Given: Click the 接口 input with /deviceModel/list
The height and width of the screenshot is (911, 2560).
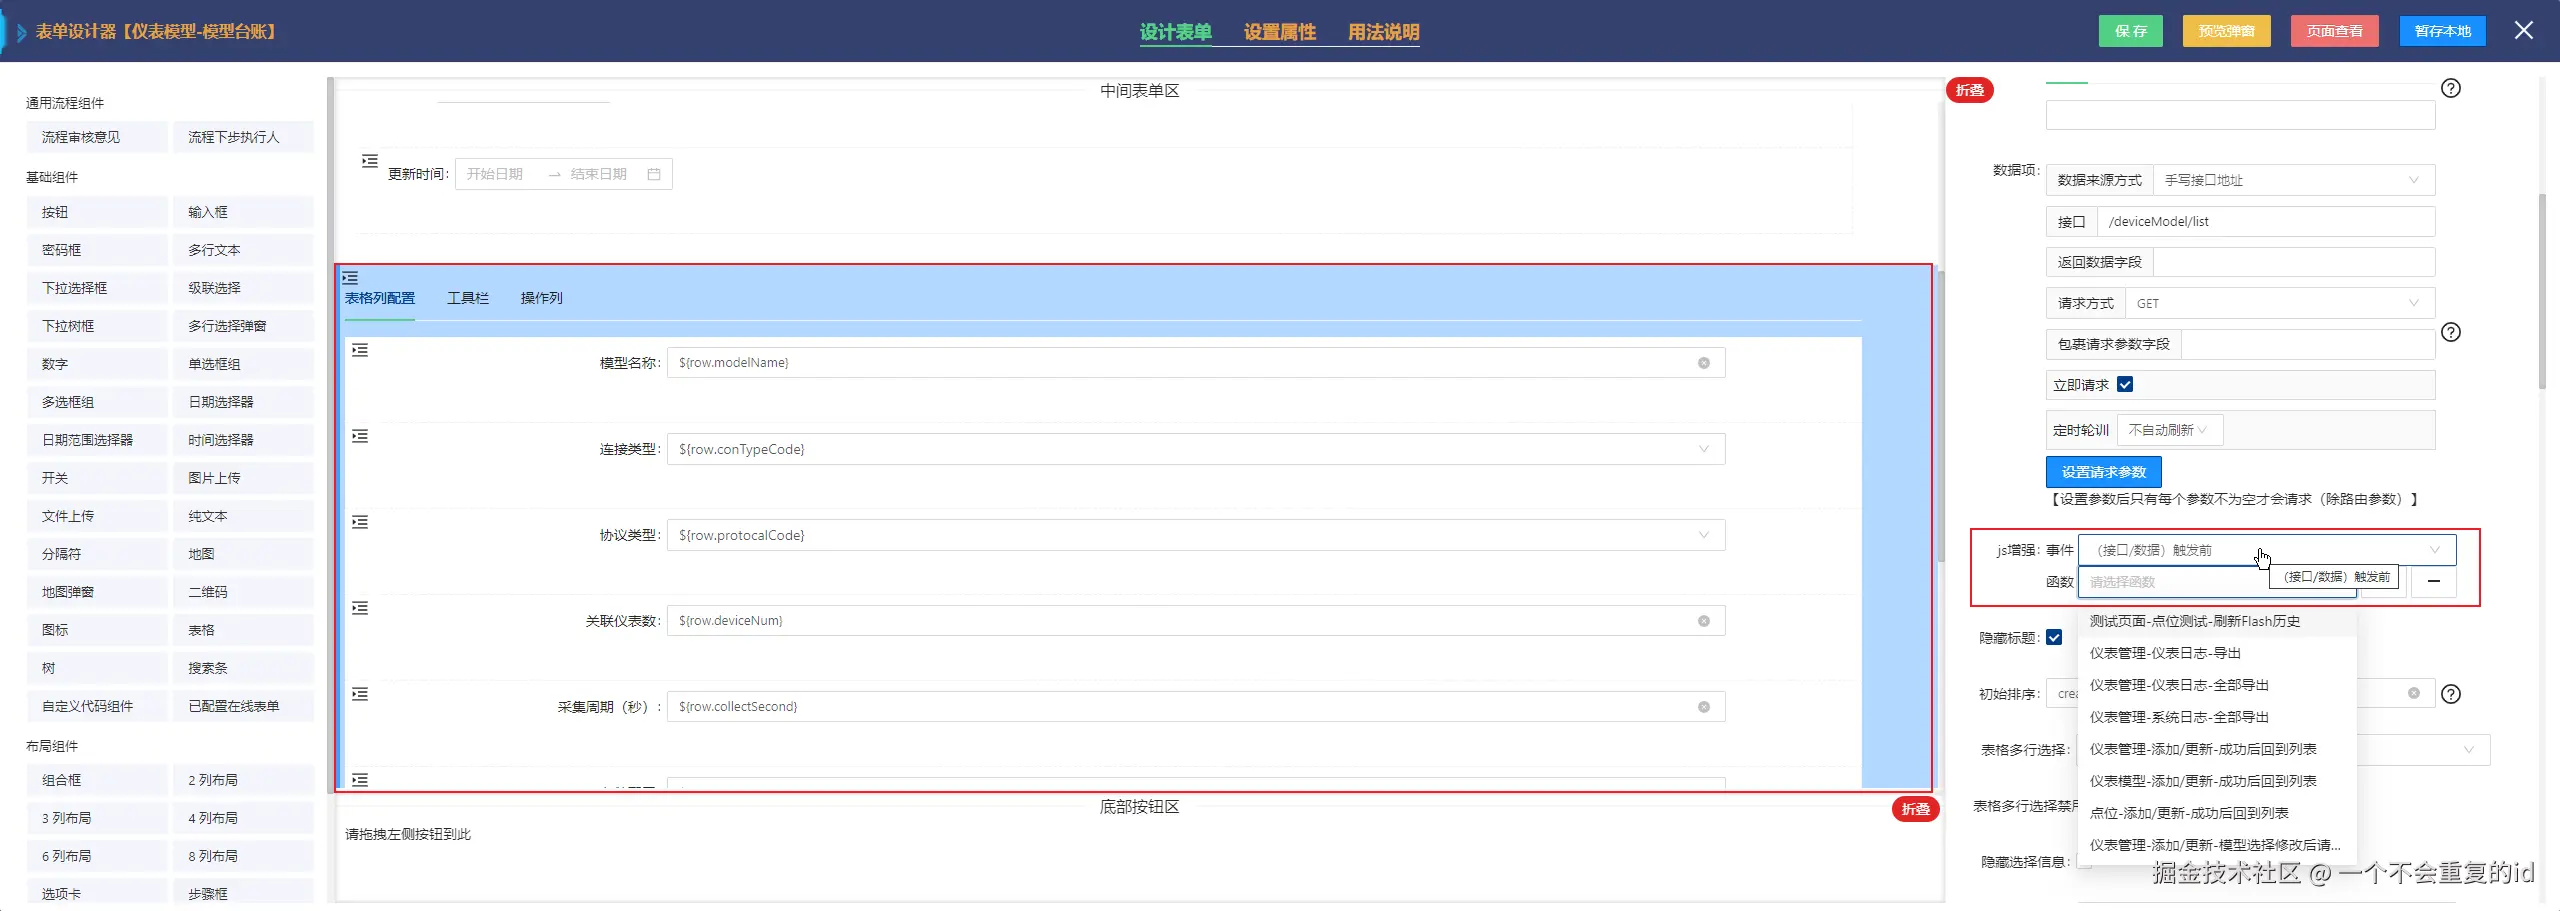Looking at the screenshot, I should [2265, 221].
